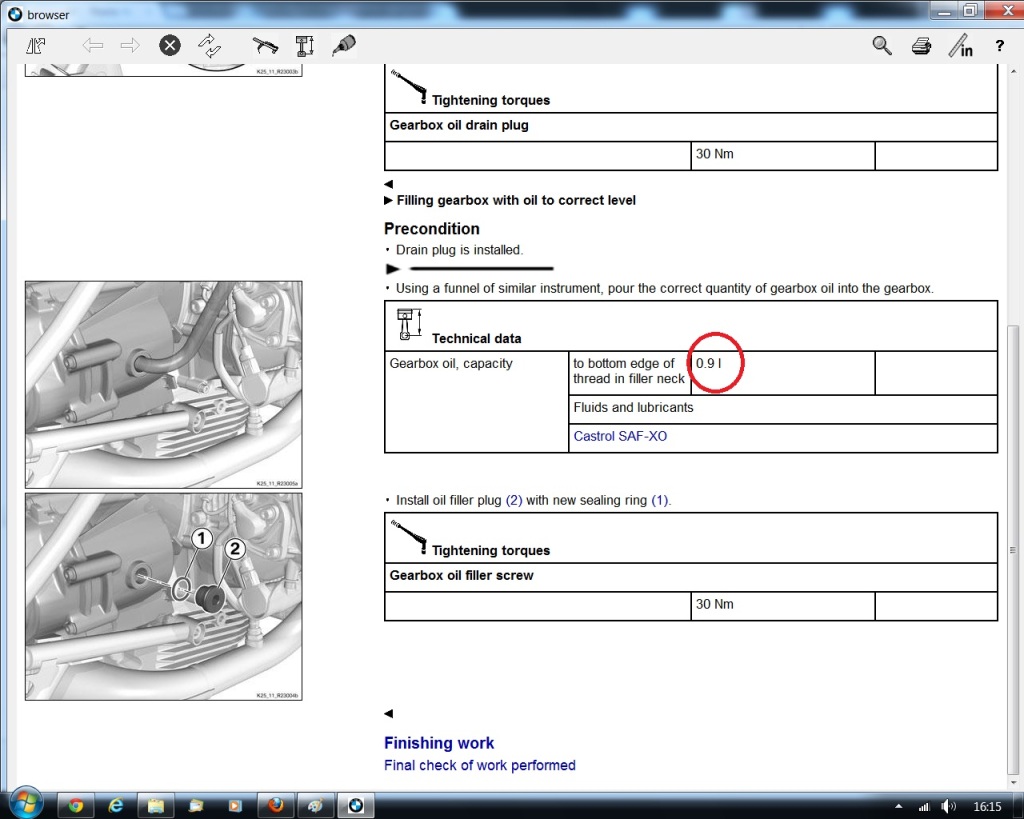Open the Castrol SAF-XO link
The width and height of the screenshot is (1024, 819).
pos(620,436)
